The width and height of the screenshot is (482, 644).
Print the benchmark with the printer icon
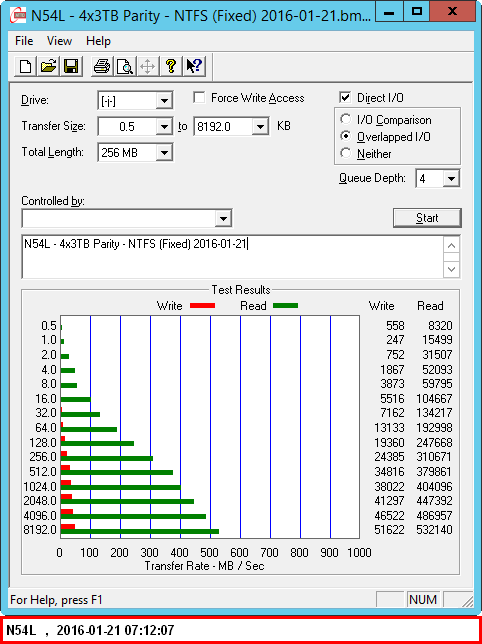(102, 66)
